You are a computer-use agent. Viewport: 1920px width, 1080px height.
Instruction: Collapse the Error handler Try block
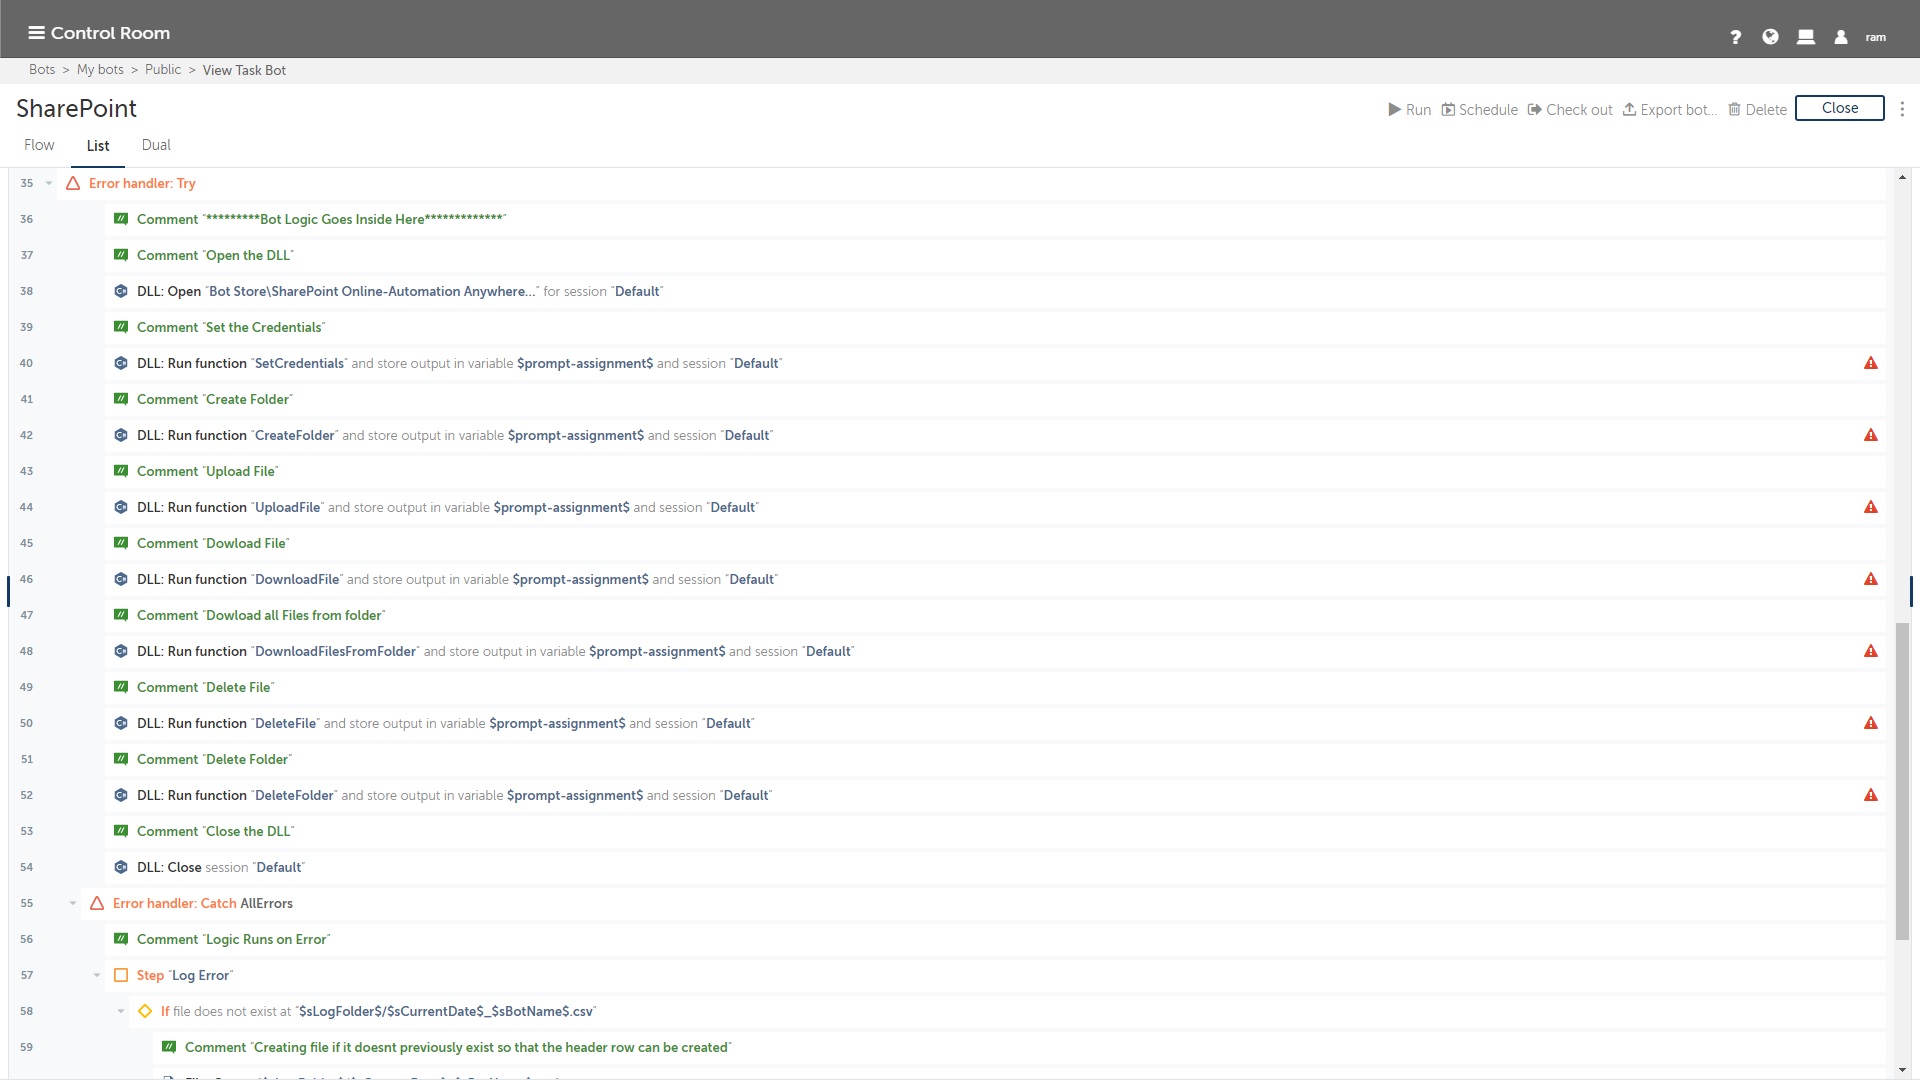tap(49, 183)
